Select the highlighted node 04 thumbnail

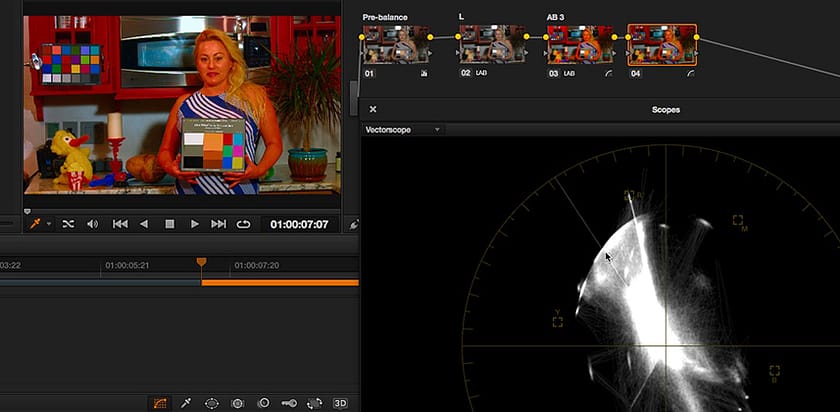pyautogui.click(x=662, y=44)
